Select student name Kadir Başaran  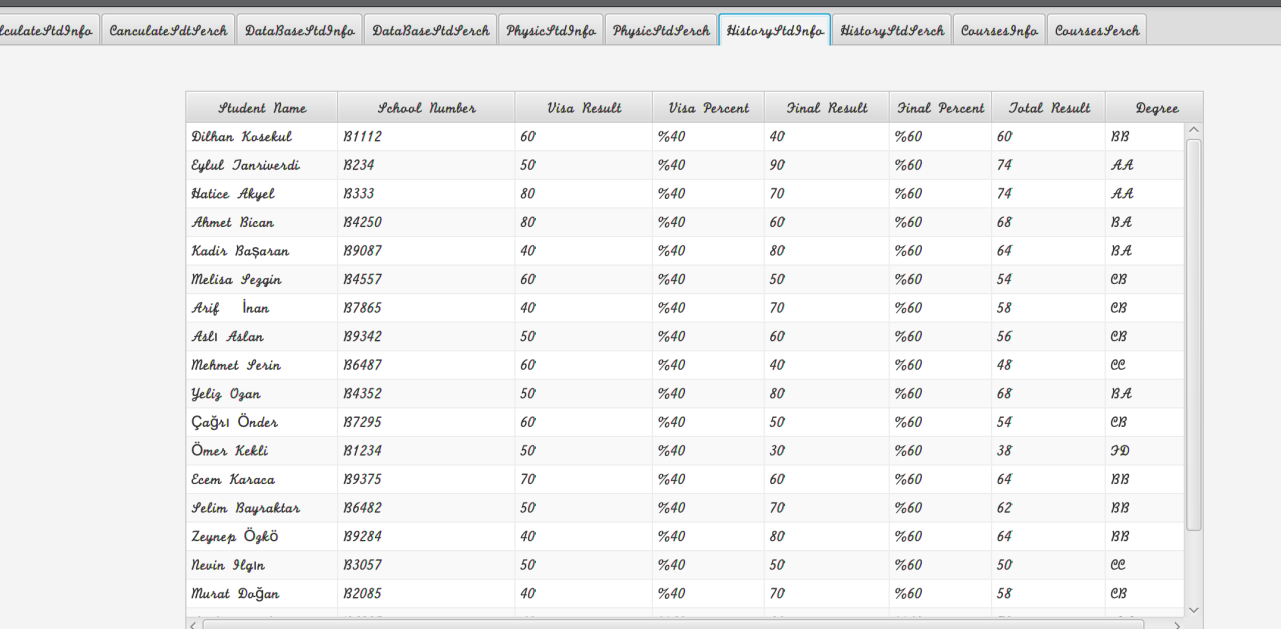(x=240, y=251)
